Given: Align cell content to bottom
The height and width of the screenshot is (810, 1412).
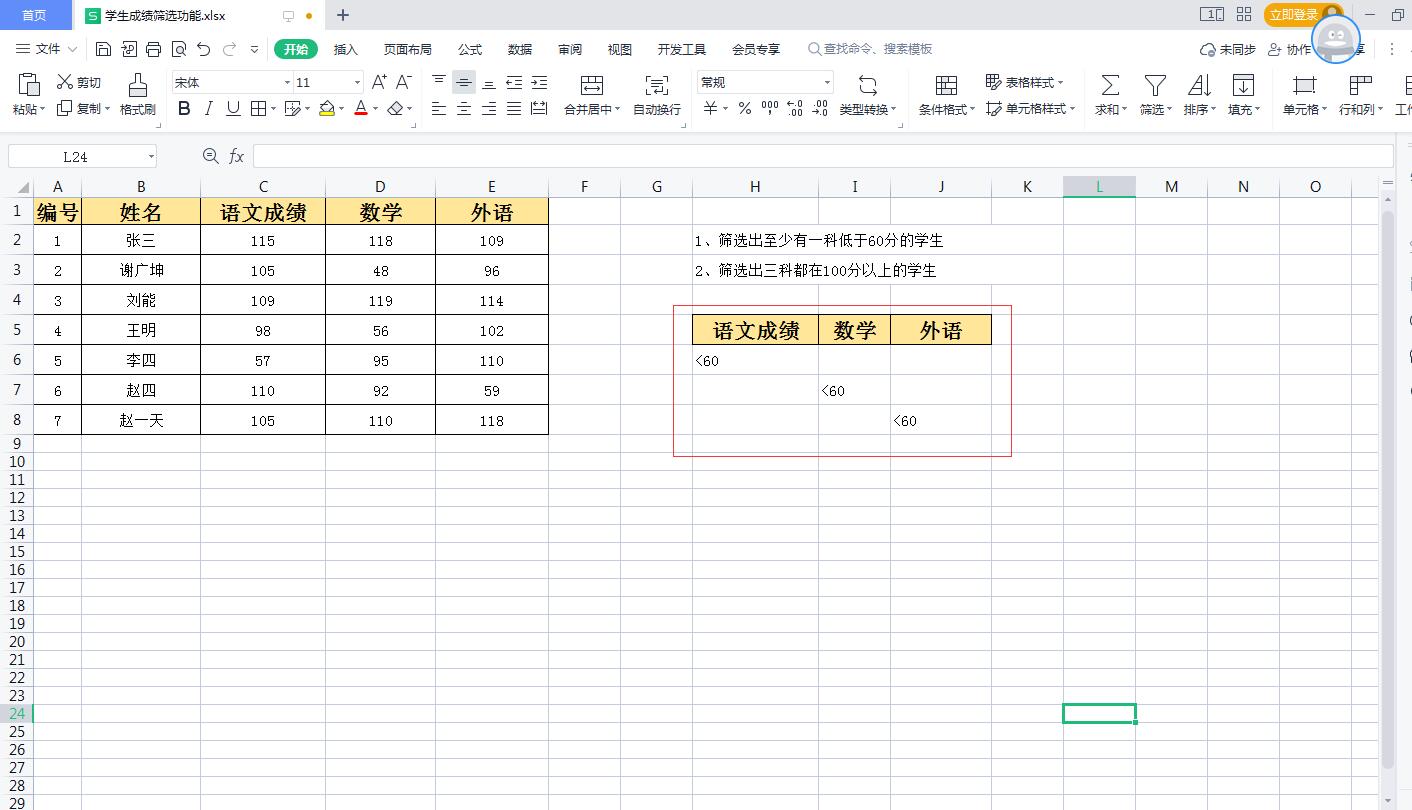Looking at the screenshot, I should [489, 82].
